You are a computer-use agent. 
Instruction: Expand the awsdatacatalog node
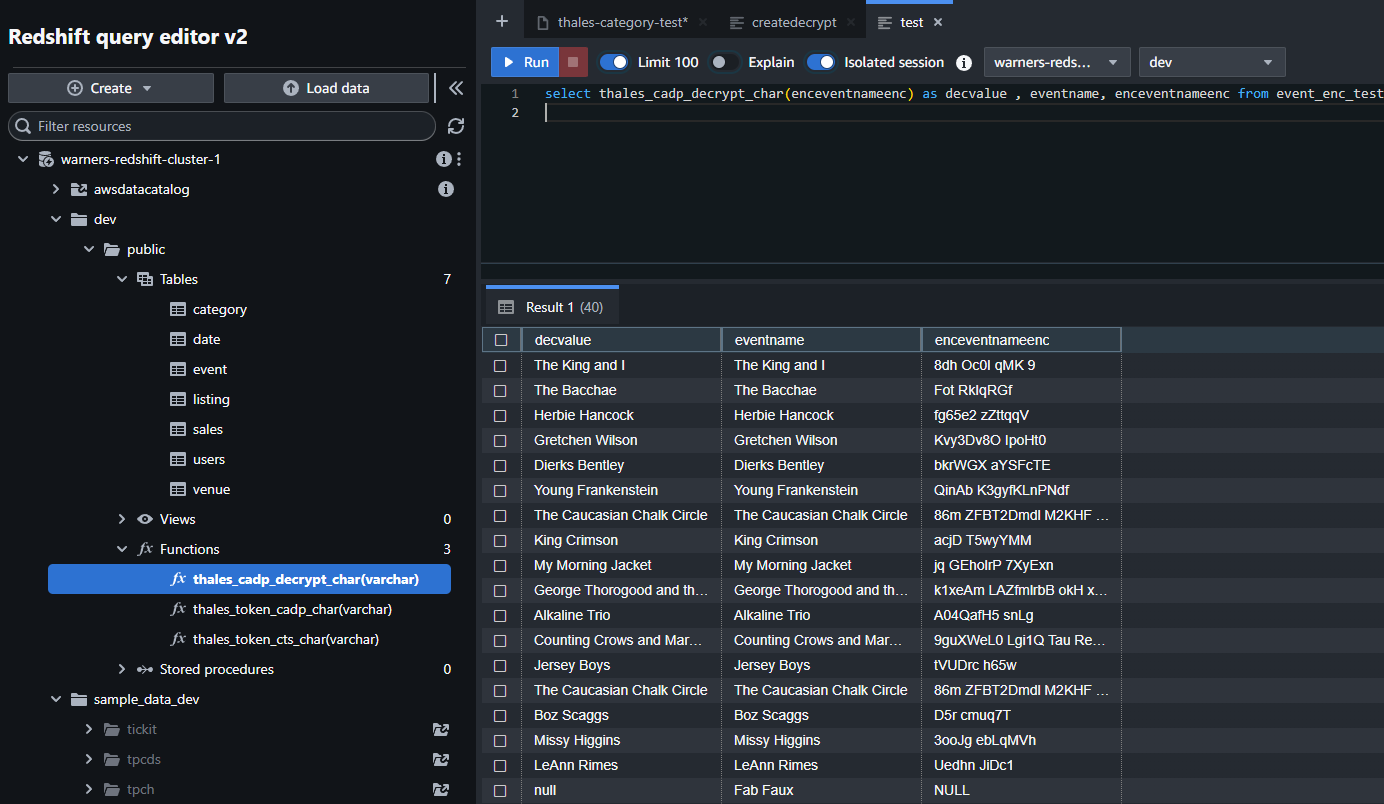(56, 189)
